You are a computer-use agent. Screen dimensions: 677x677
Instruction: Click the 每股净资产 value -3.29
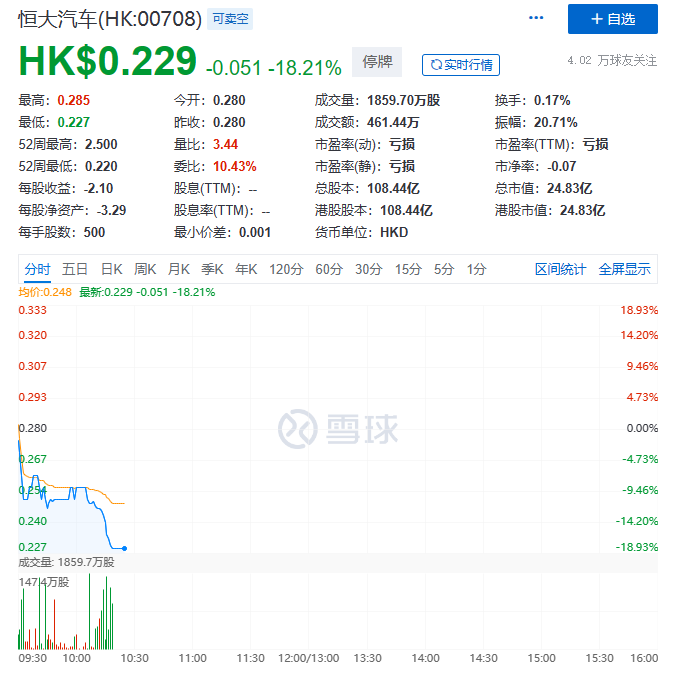111,211
